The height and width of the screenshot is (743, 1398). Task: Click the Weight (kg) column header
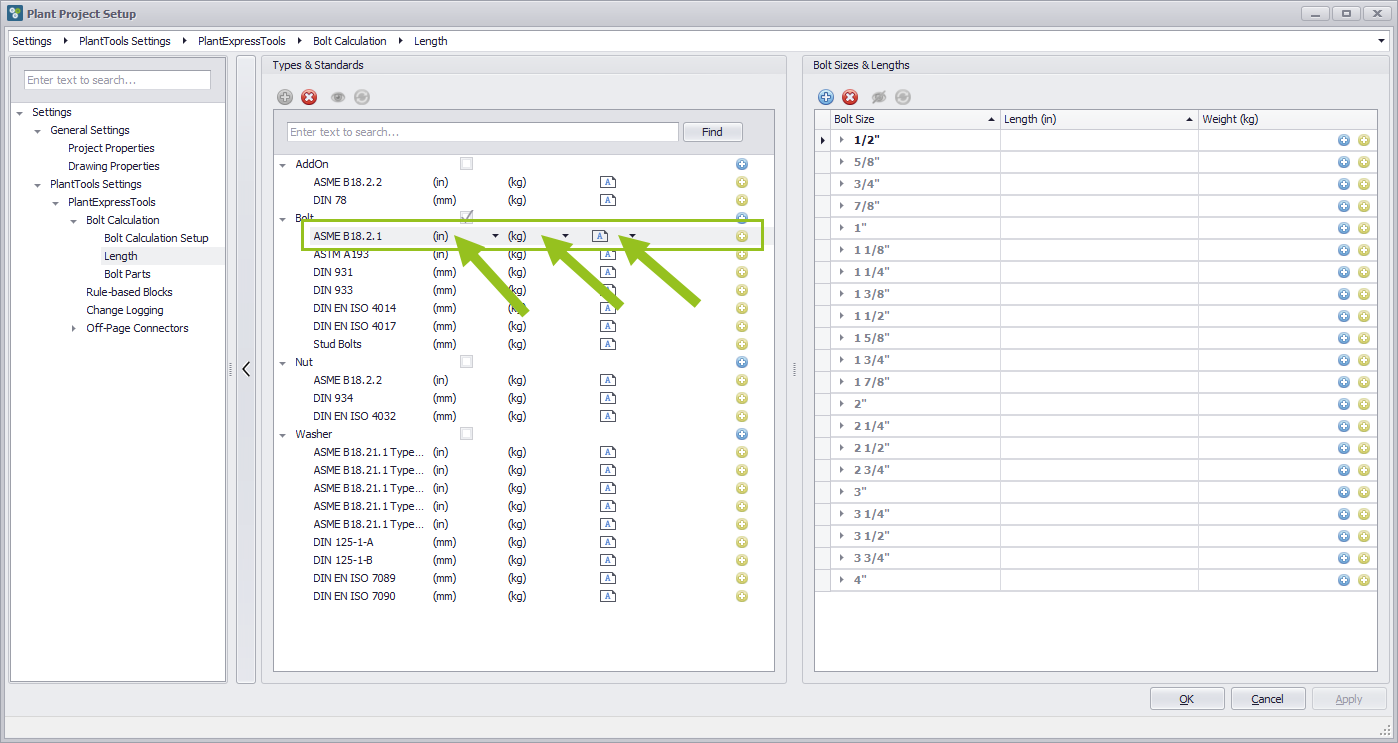click(x=1287, y=119)
